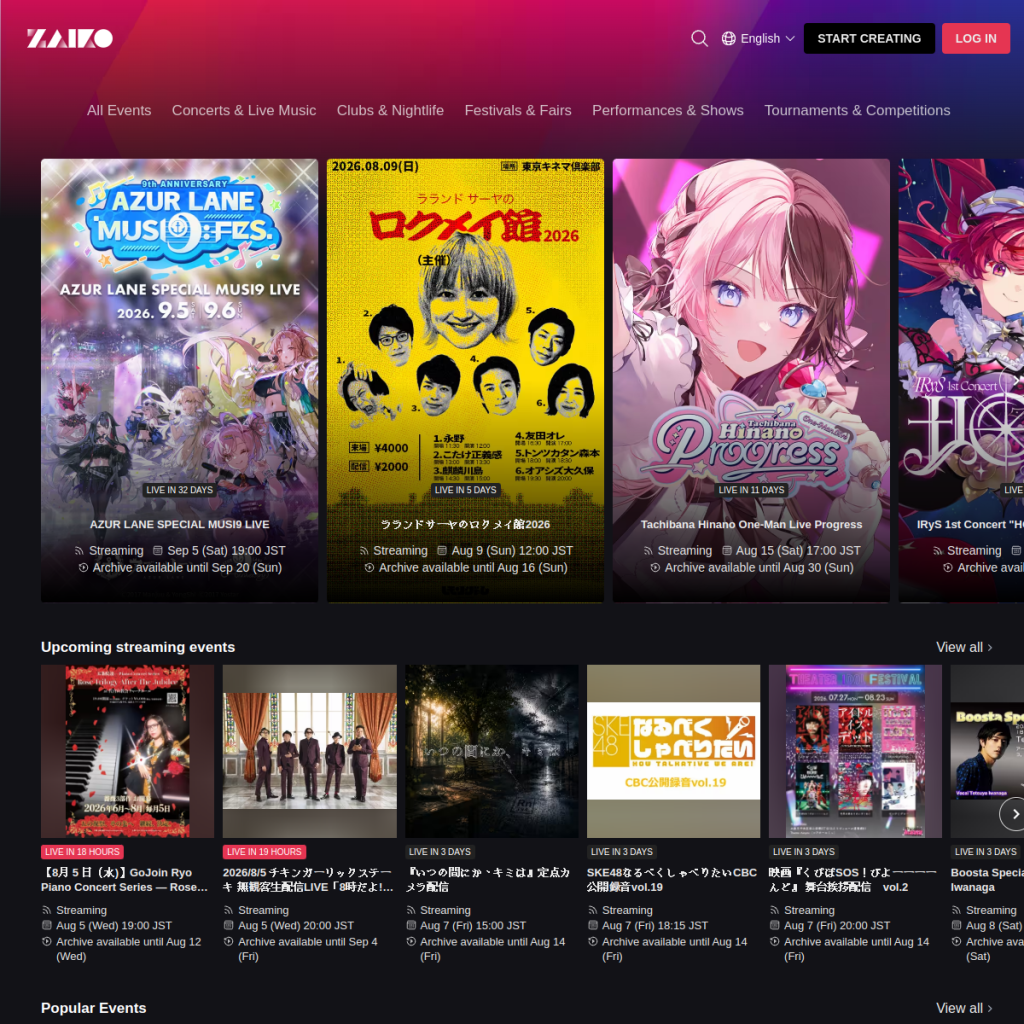Open the SKE48 なるべくしゃべりたい thumbnail

click(673, 751)
